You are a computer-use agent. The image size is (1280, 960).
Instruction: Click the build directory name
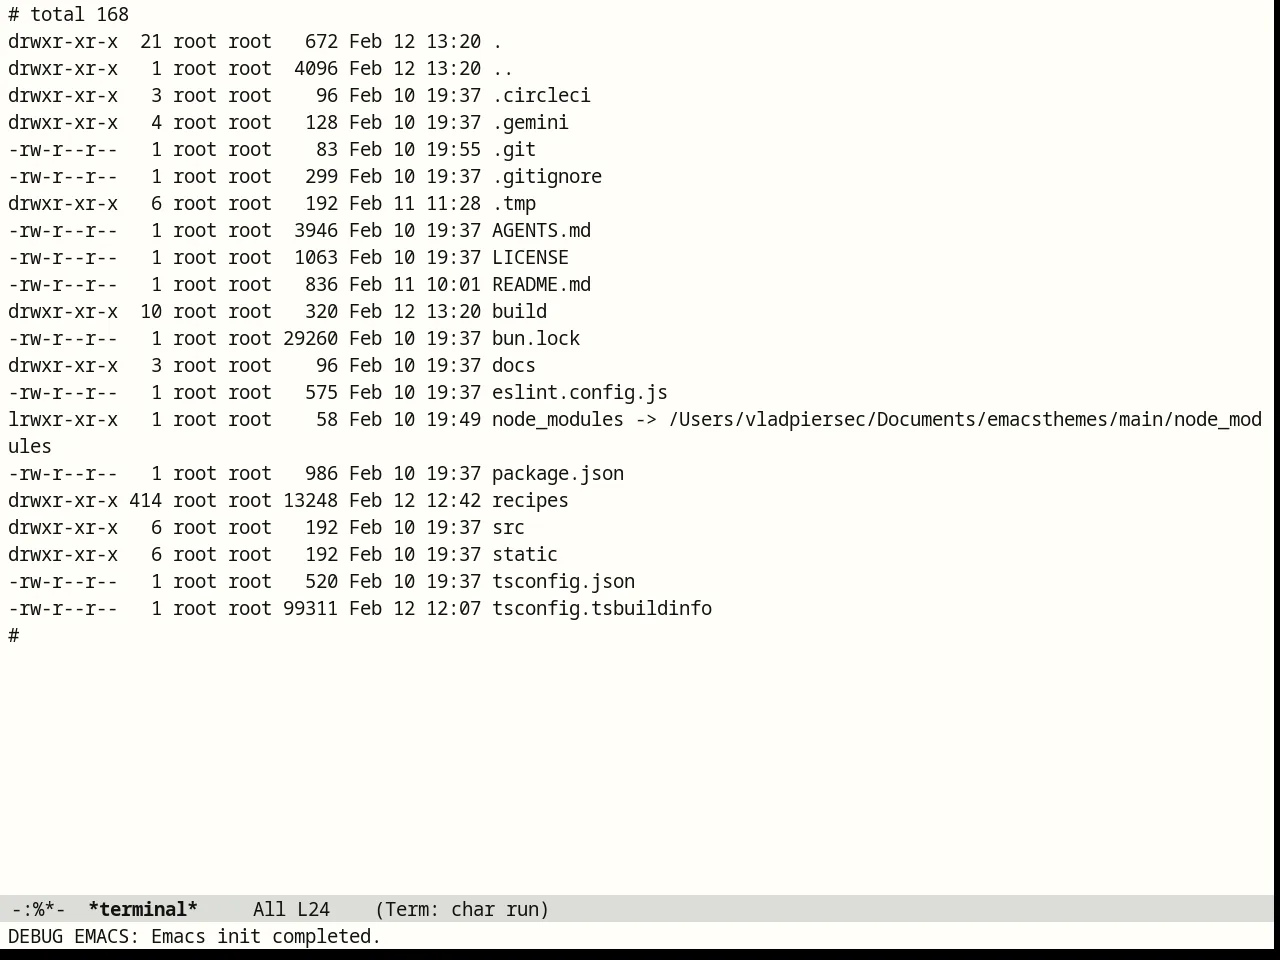(519, 311)
